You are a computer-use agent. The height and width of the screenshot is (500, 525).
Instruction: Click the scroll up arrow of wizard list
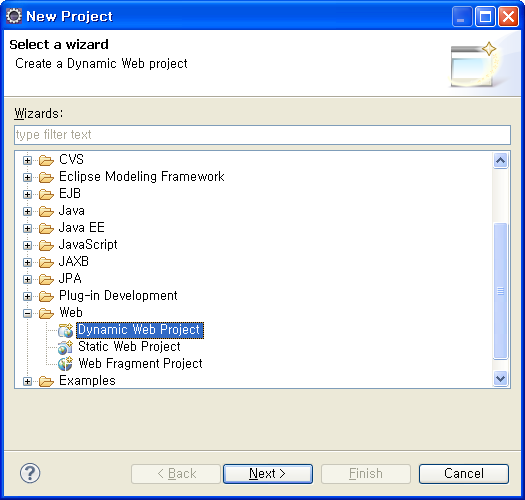point(500,161)
